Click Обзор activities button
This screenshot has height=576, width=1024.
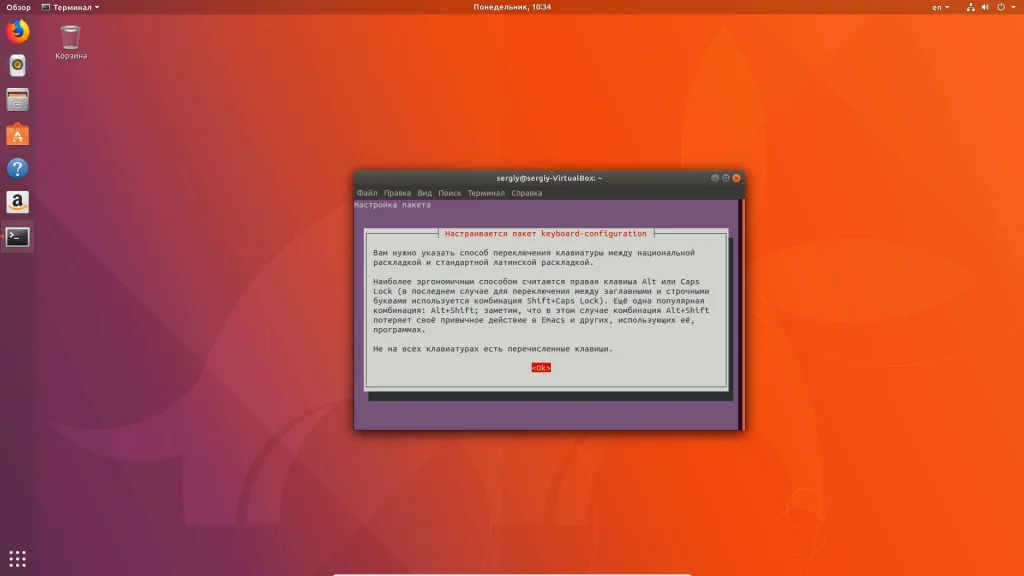click(x=18, y=7)
